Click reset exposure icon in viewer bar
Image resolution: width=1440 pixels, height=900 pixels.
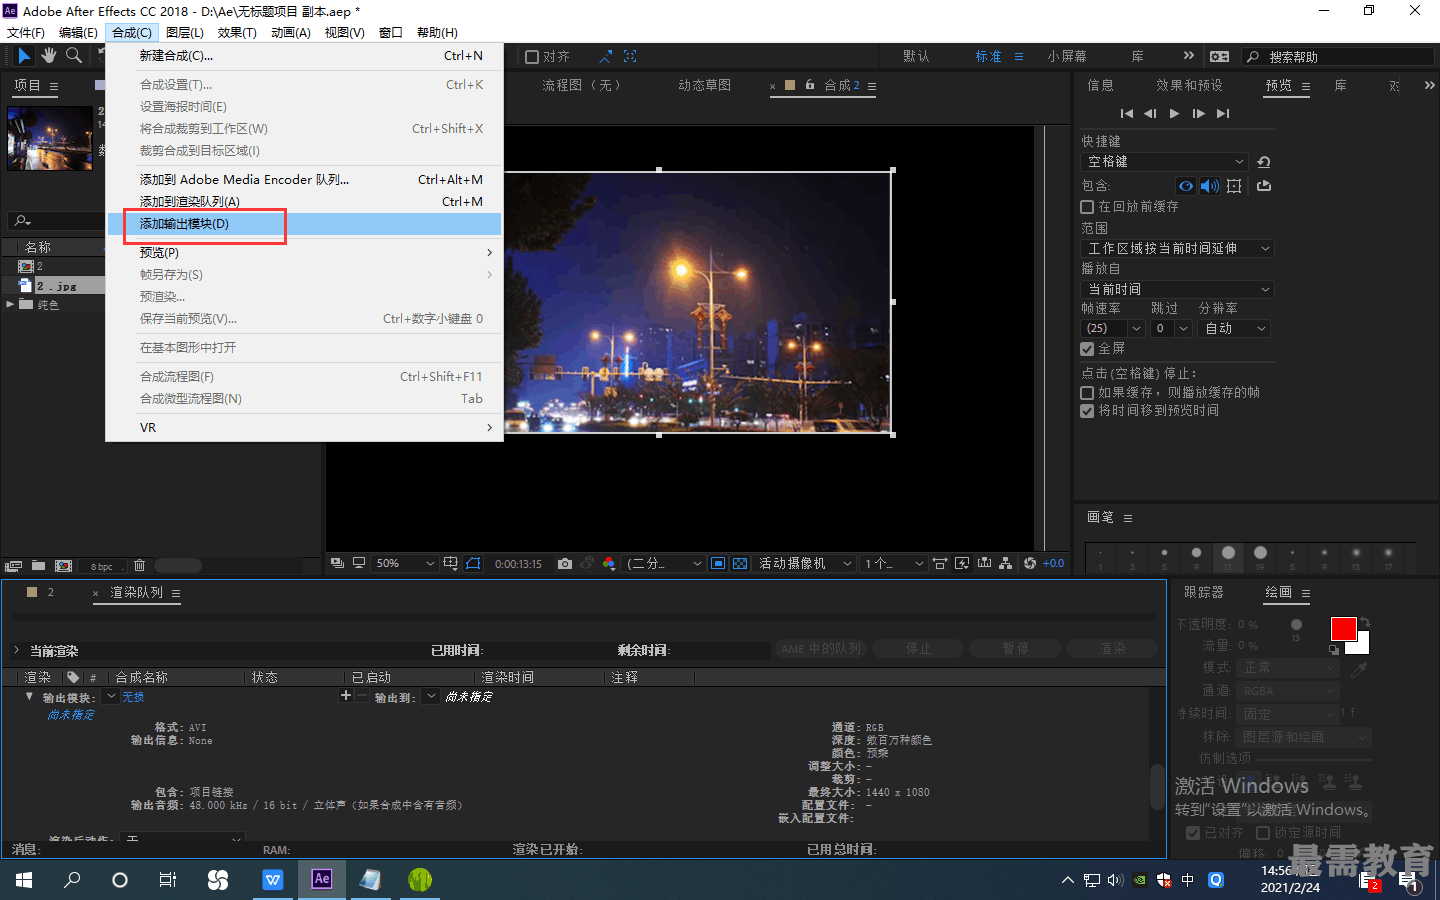1030,564
